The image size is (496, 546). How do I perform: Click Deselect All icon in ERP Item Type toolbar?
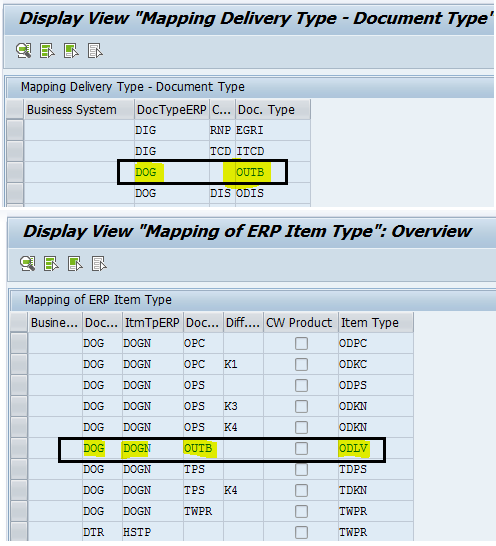click(99, 264)
